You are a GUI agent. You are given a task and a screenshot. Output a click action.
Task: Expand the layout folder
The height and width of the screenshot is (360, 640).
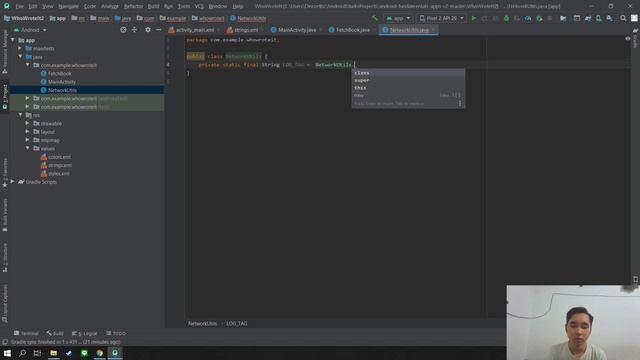click(28, 132)
